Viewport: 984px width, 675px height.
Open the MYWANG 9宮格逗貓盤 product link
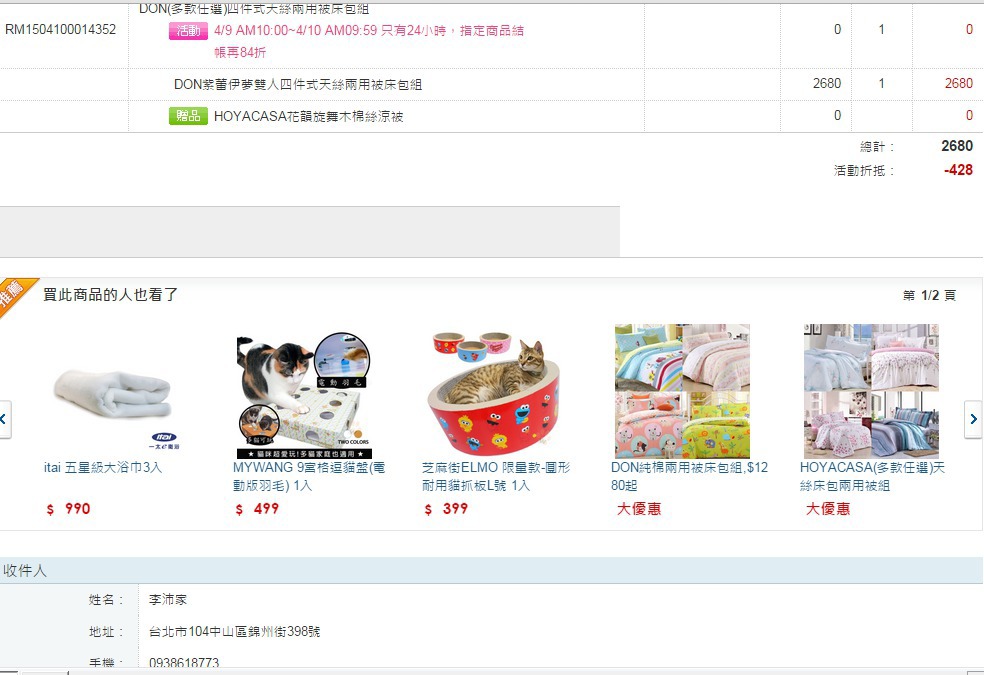point(309,476)
